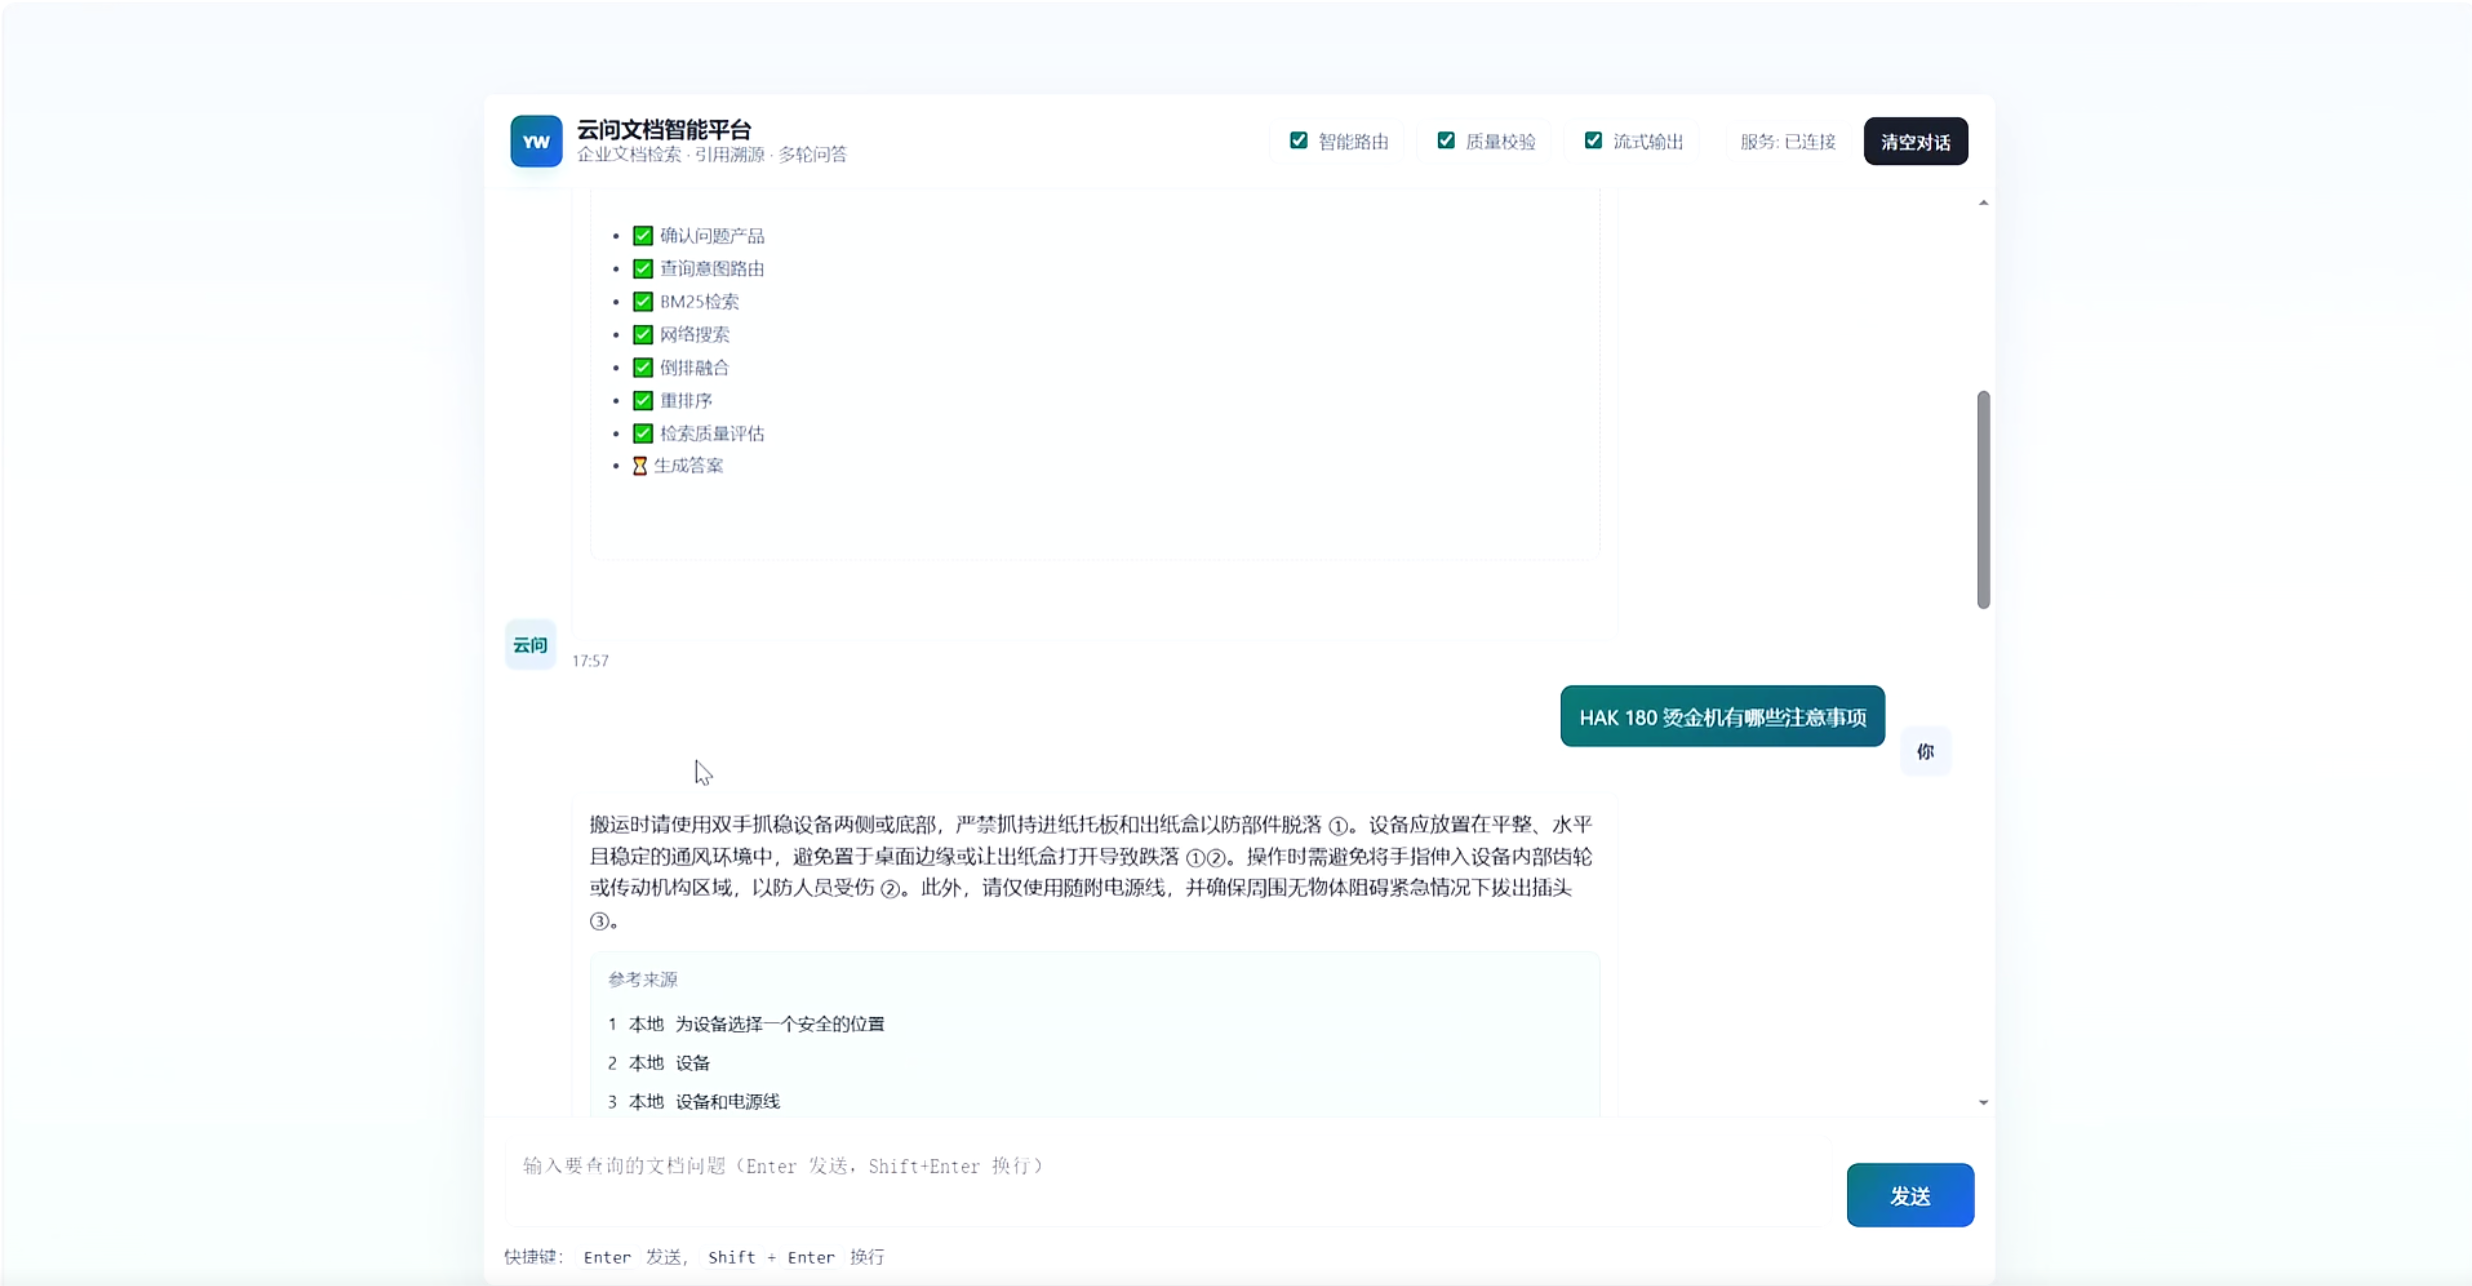
Task: Click the HAK 180 烫金机 question bubble
Action: (x=1722, y=717)
